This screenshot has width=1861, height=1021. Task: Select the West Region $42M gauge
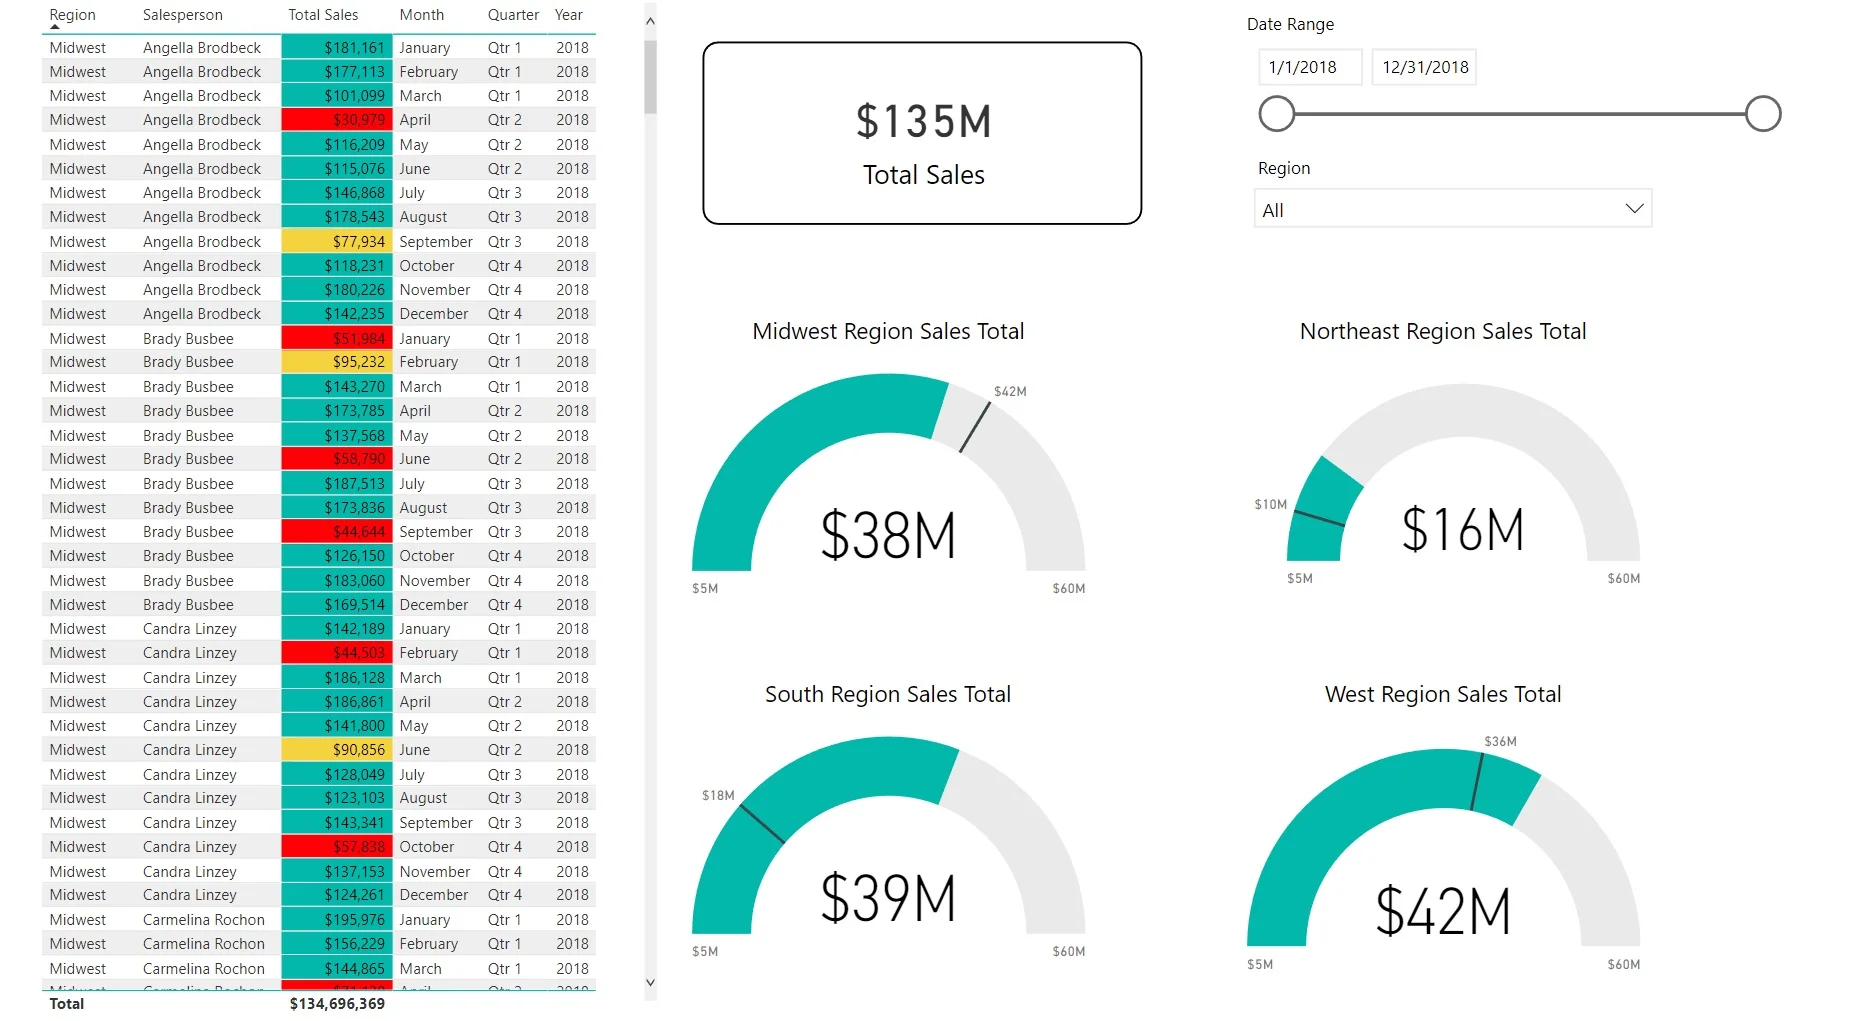tap(1443, 853)
